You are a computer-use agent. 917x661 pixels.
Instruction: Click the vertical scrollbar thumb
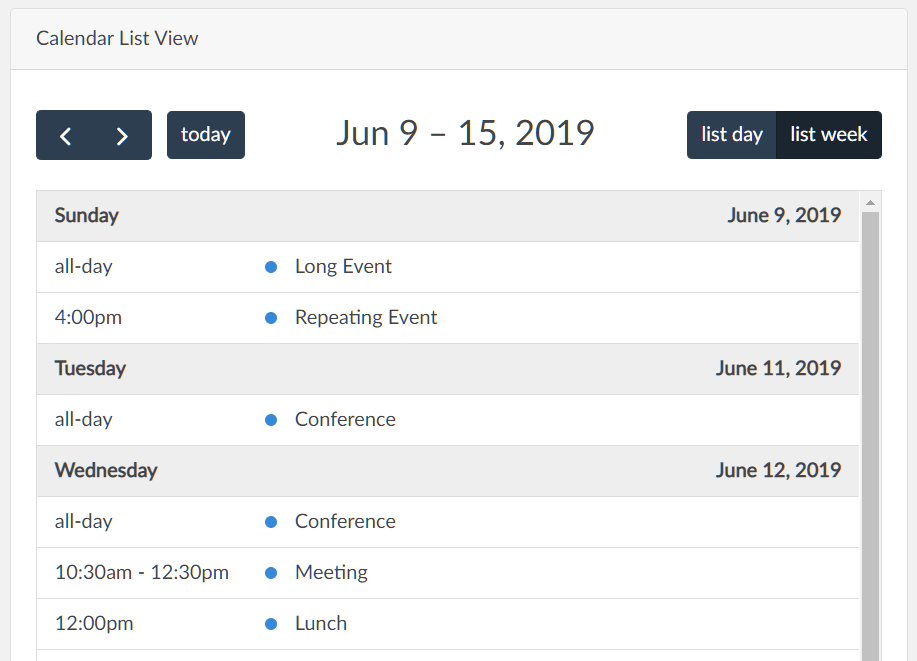pos(870,430)
